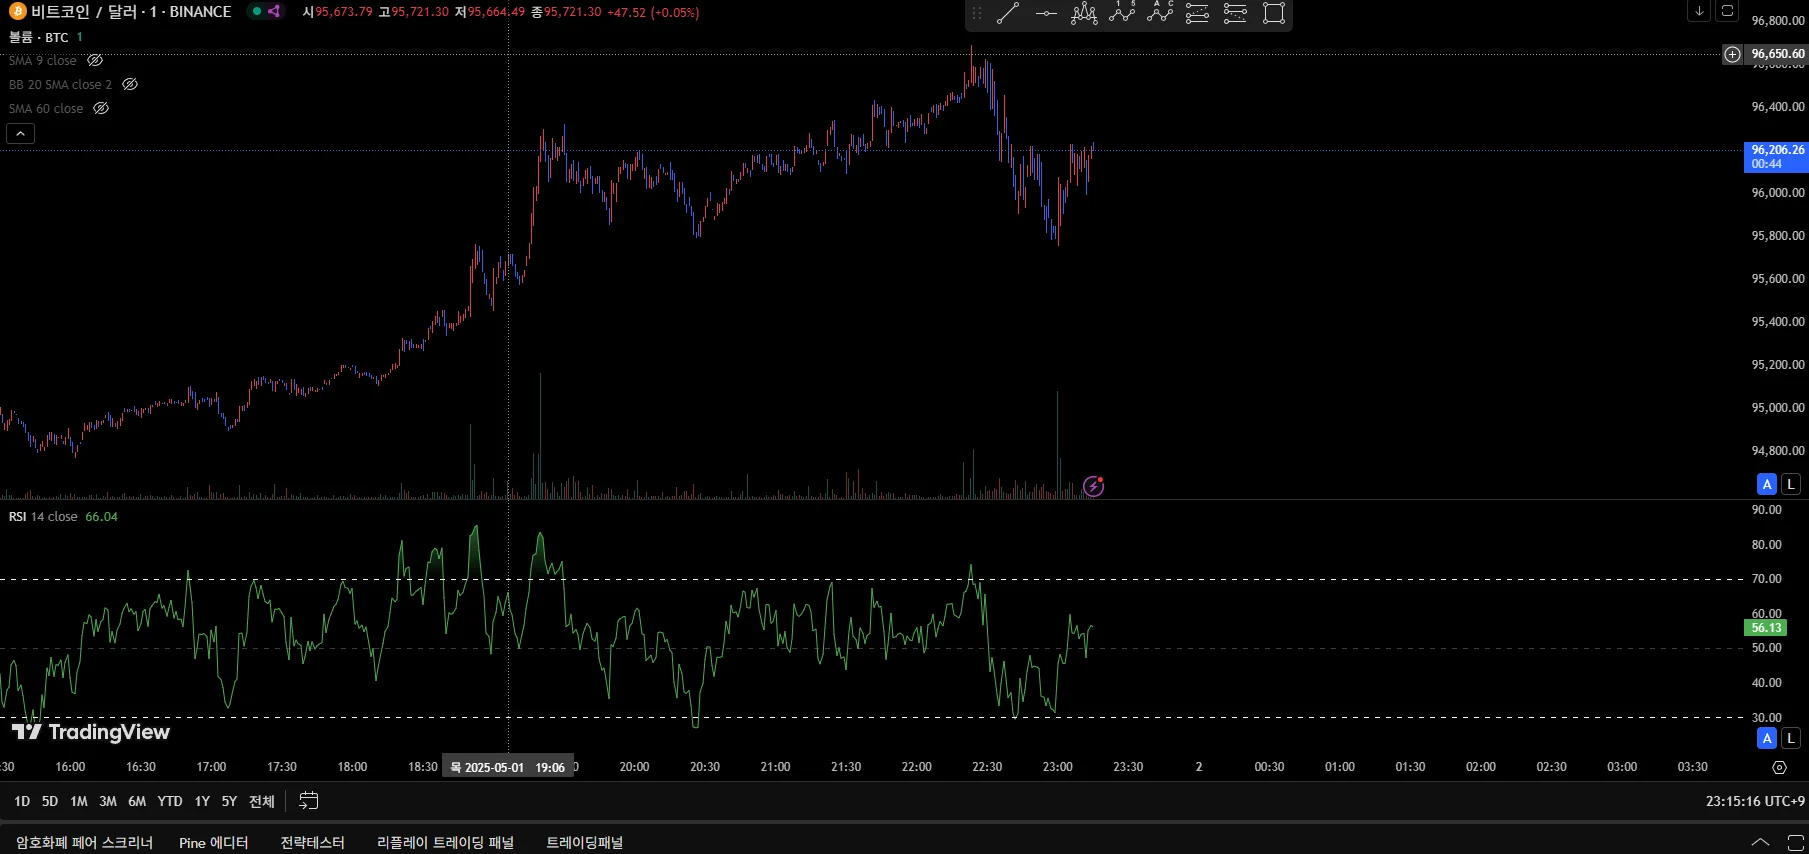Click the RSI value label 56.13

click(x=1766, y=628)
